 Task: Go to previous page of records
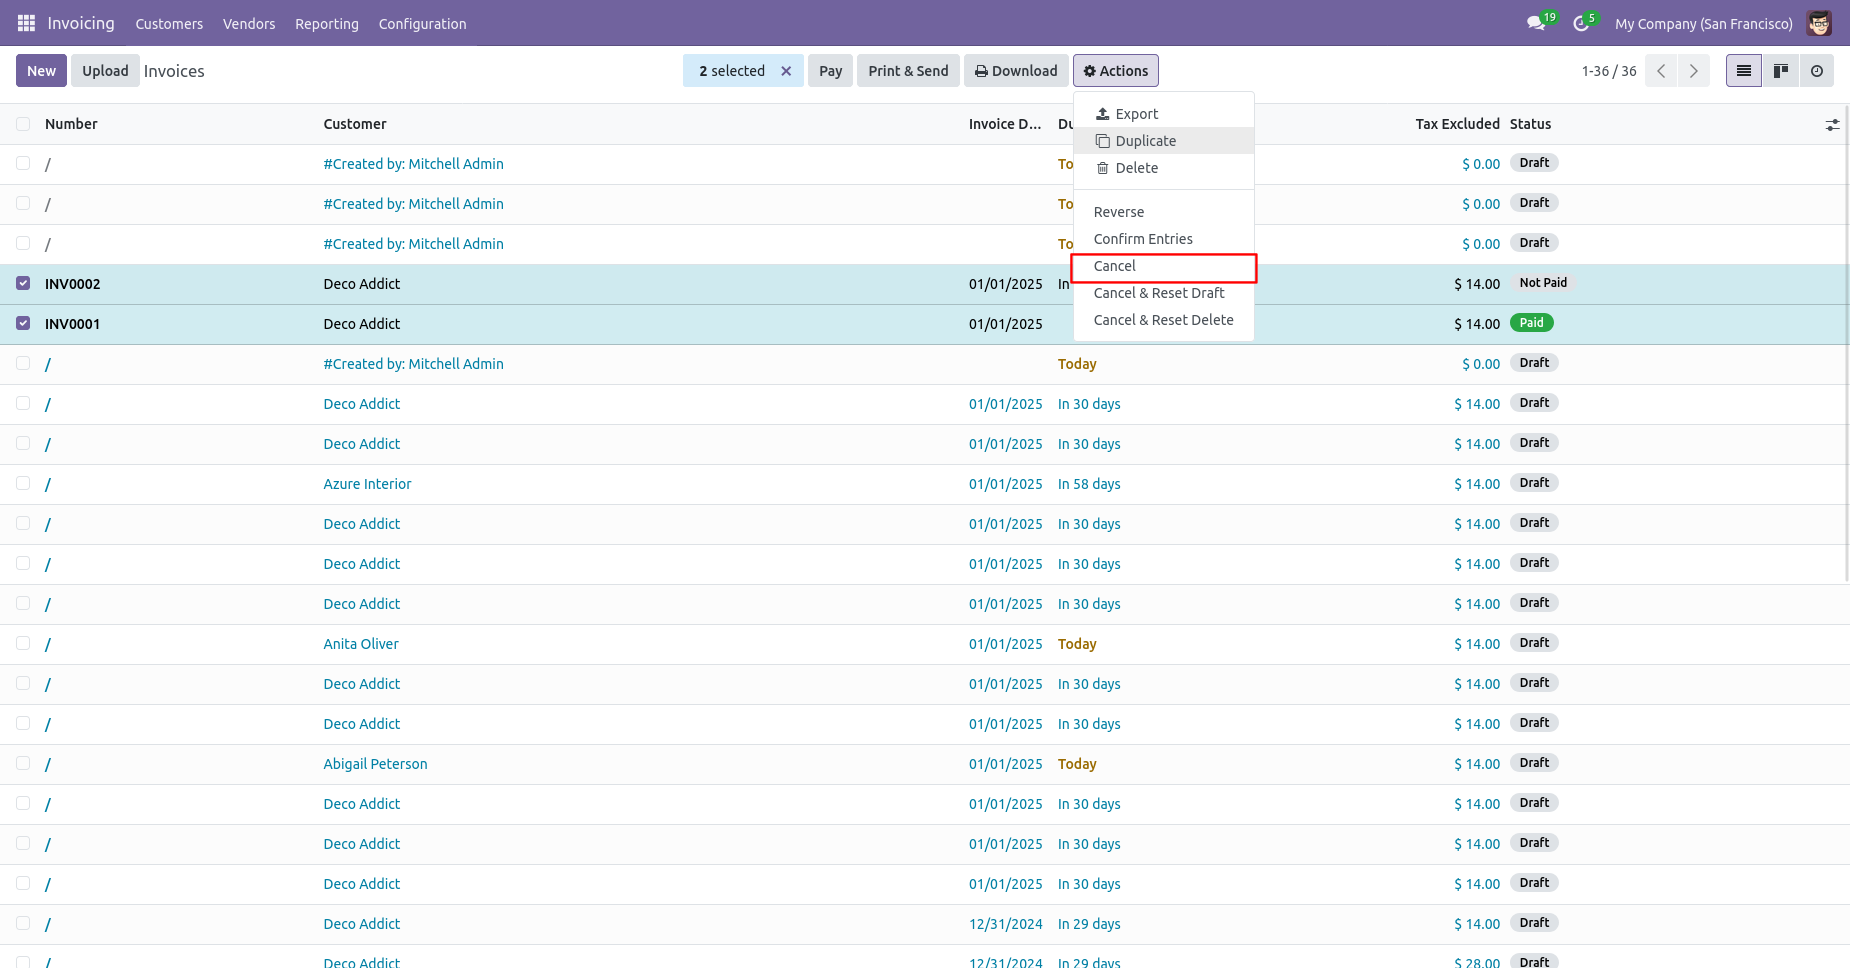click(x=1661, y=71)
